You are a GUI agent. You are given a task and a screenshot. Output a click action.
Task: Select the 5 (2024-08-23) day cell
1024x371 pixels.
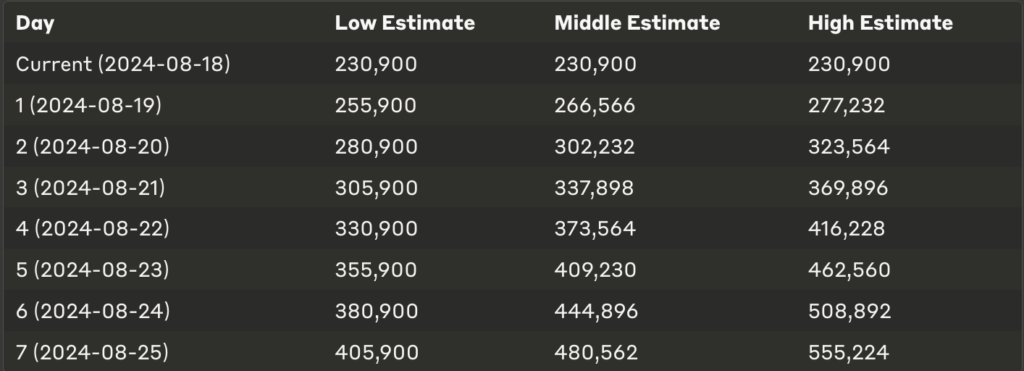(92, 270)
